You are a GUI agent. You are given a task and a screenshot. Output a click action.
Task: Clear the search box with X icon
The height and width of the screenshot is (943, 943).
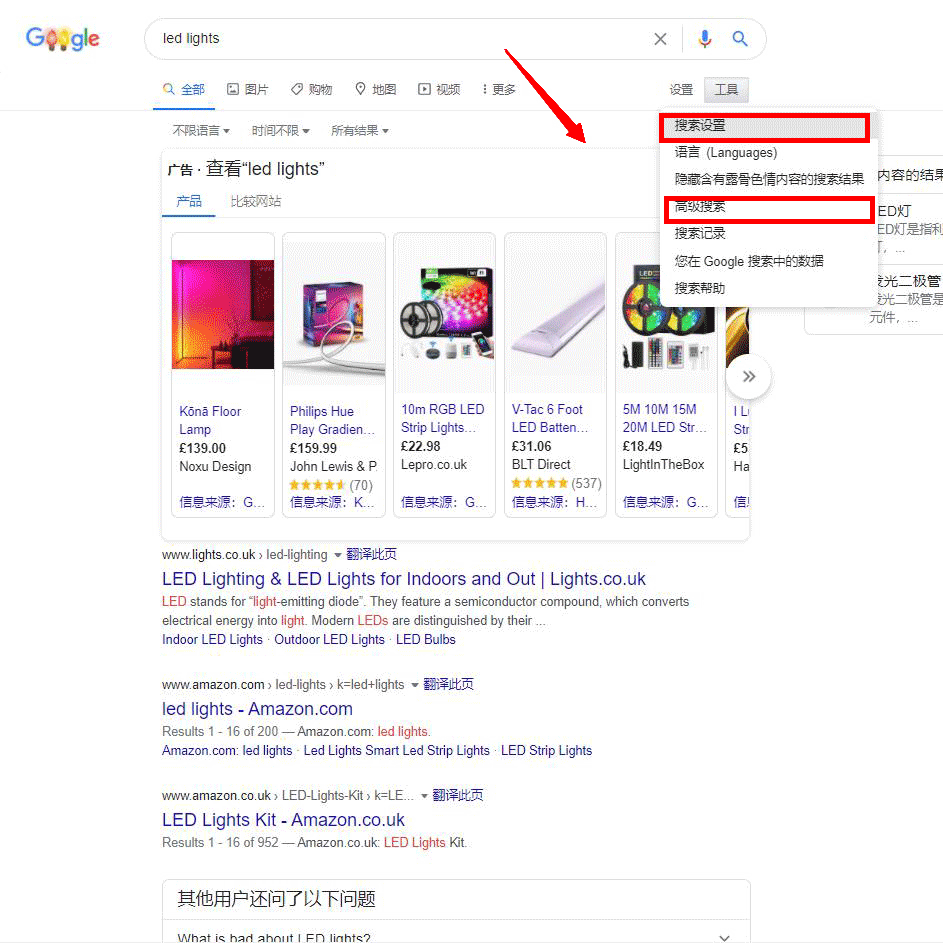(660, 39)
